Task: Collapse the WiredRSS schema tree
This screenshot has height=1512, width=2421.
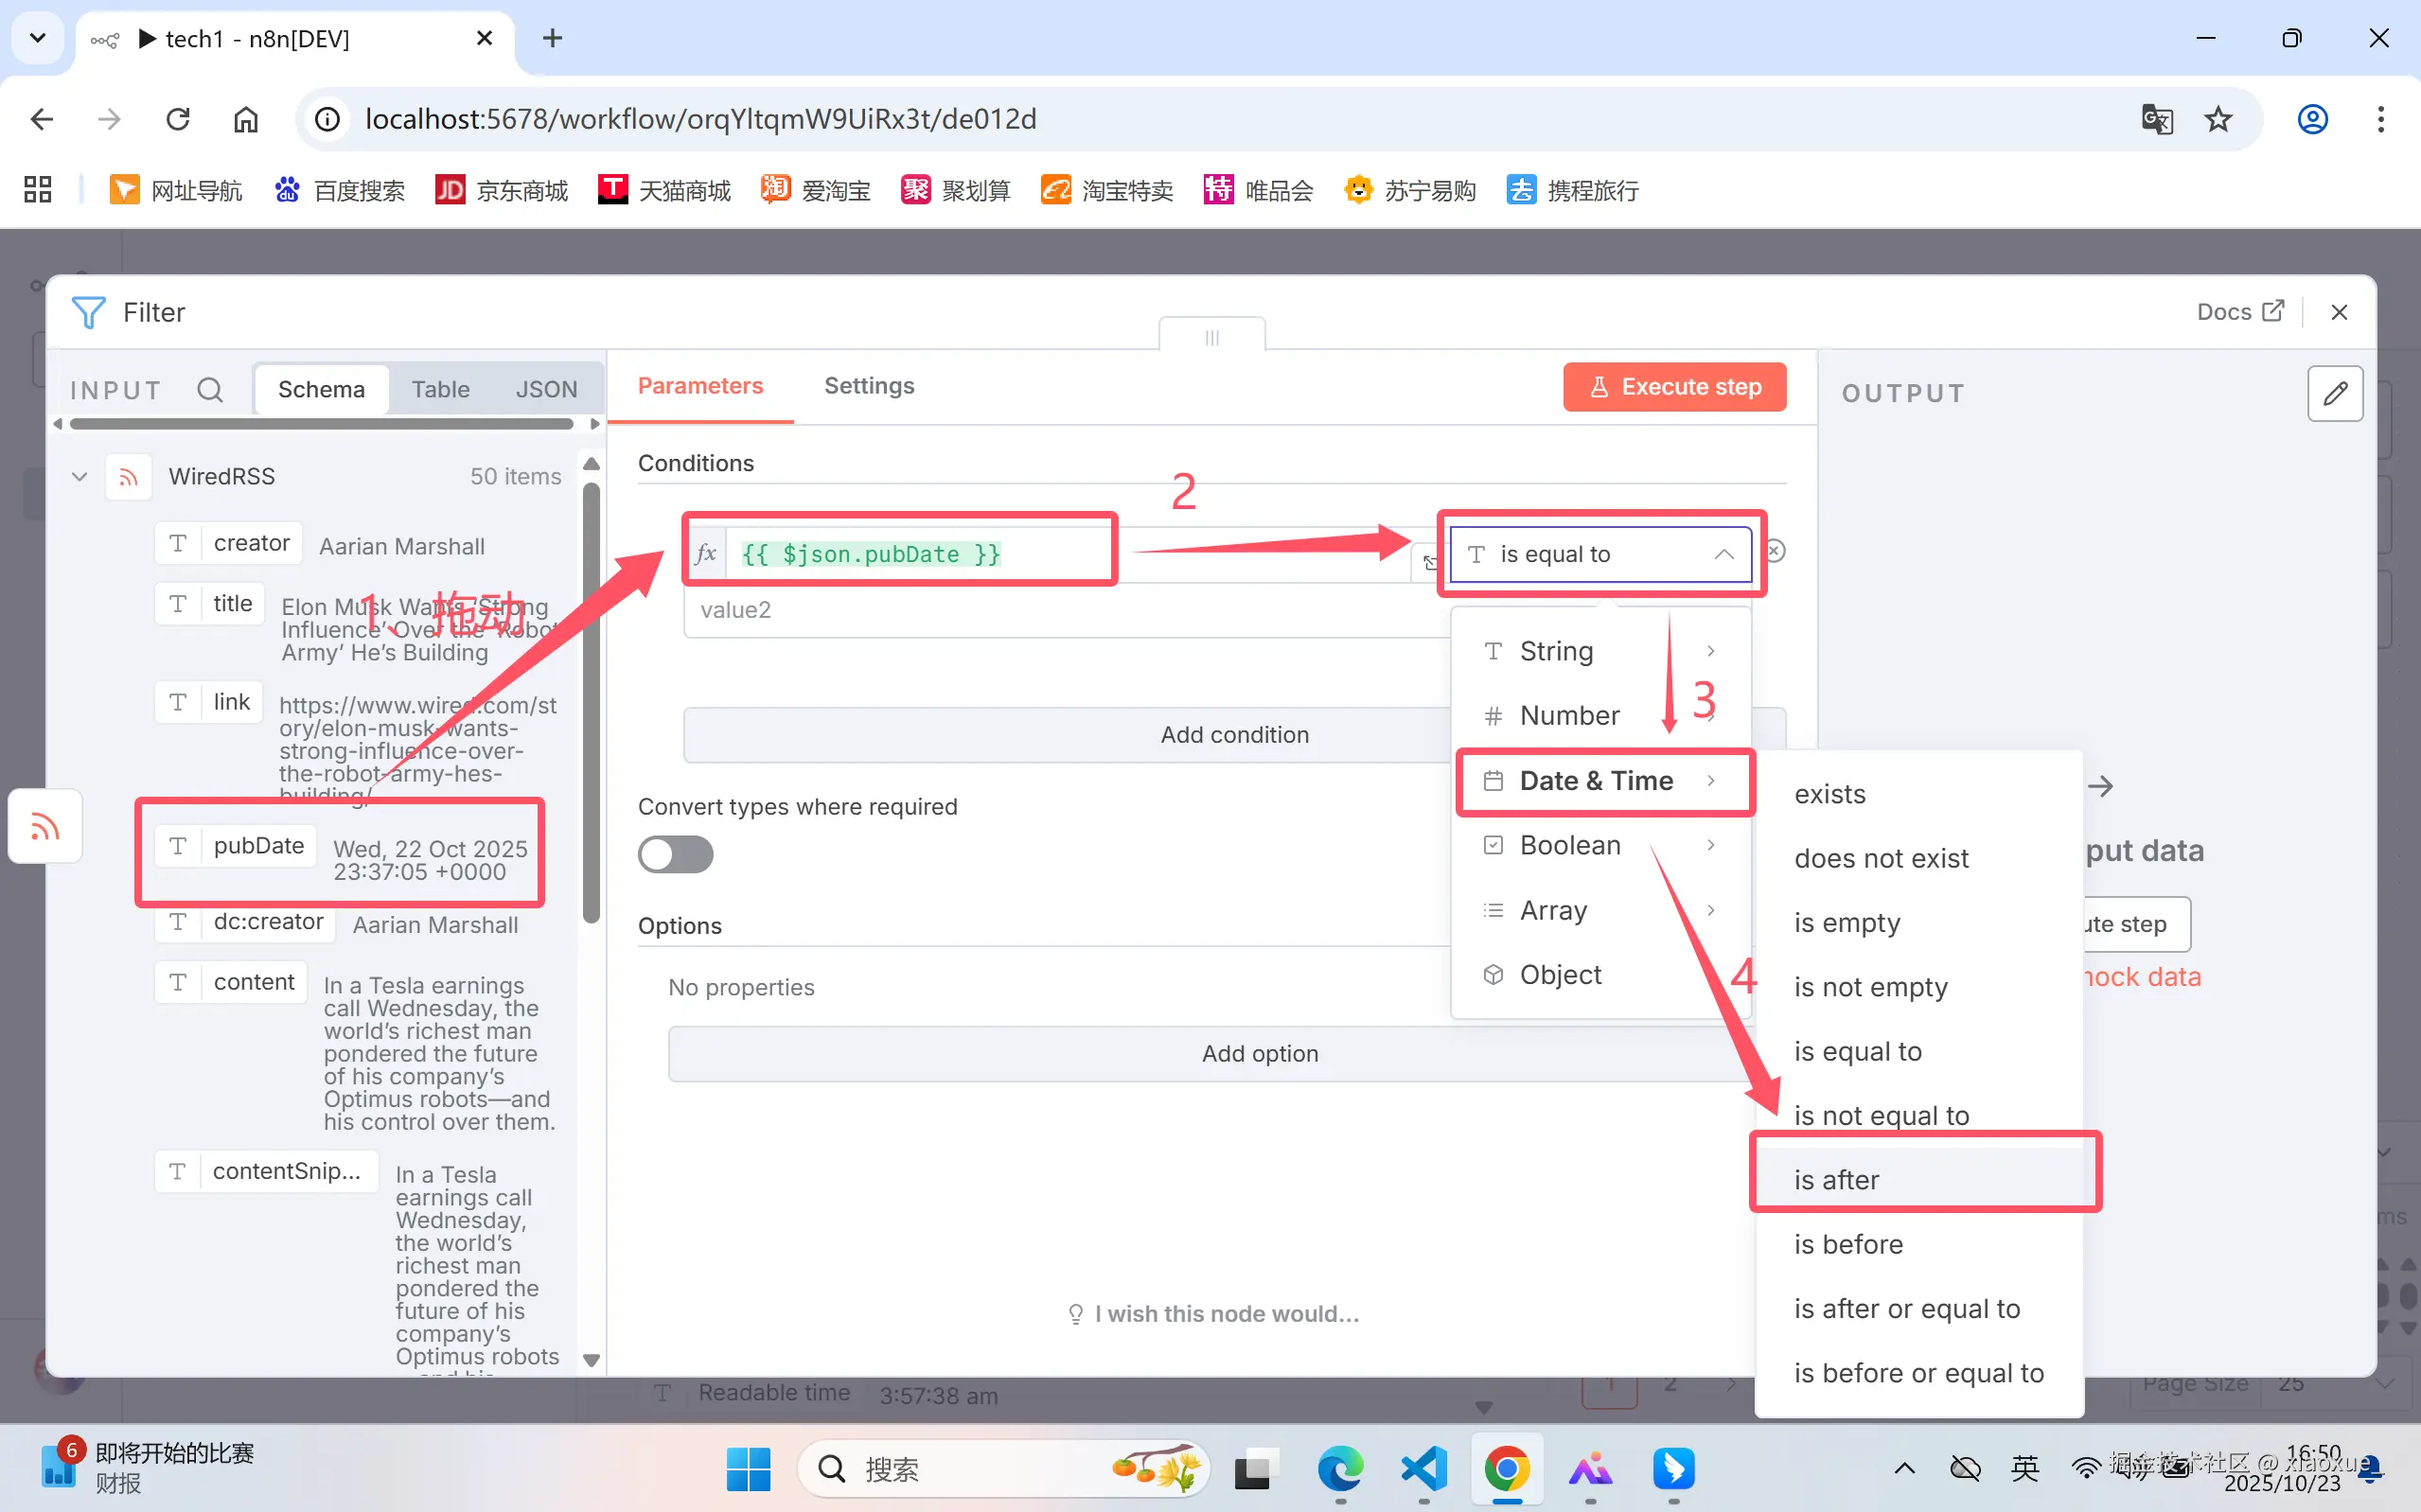Action: [80, 477]
